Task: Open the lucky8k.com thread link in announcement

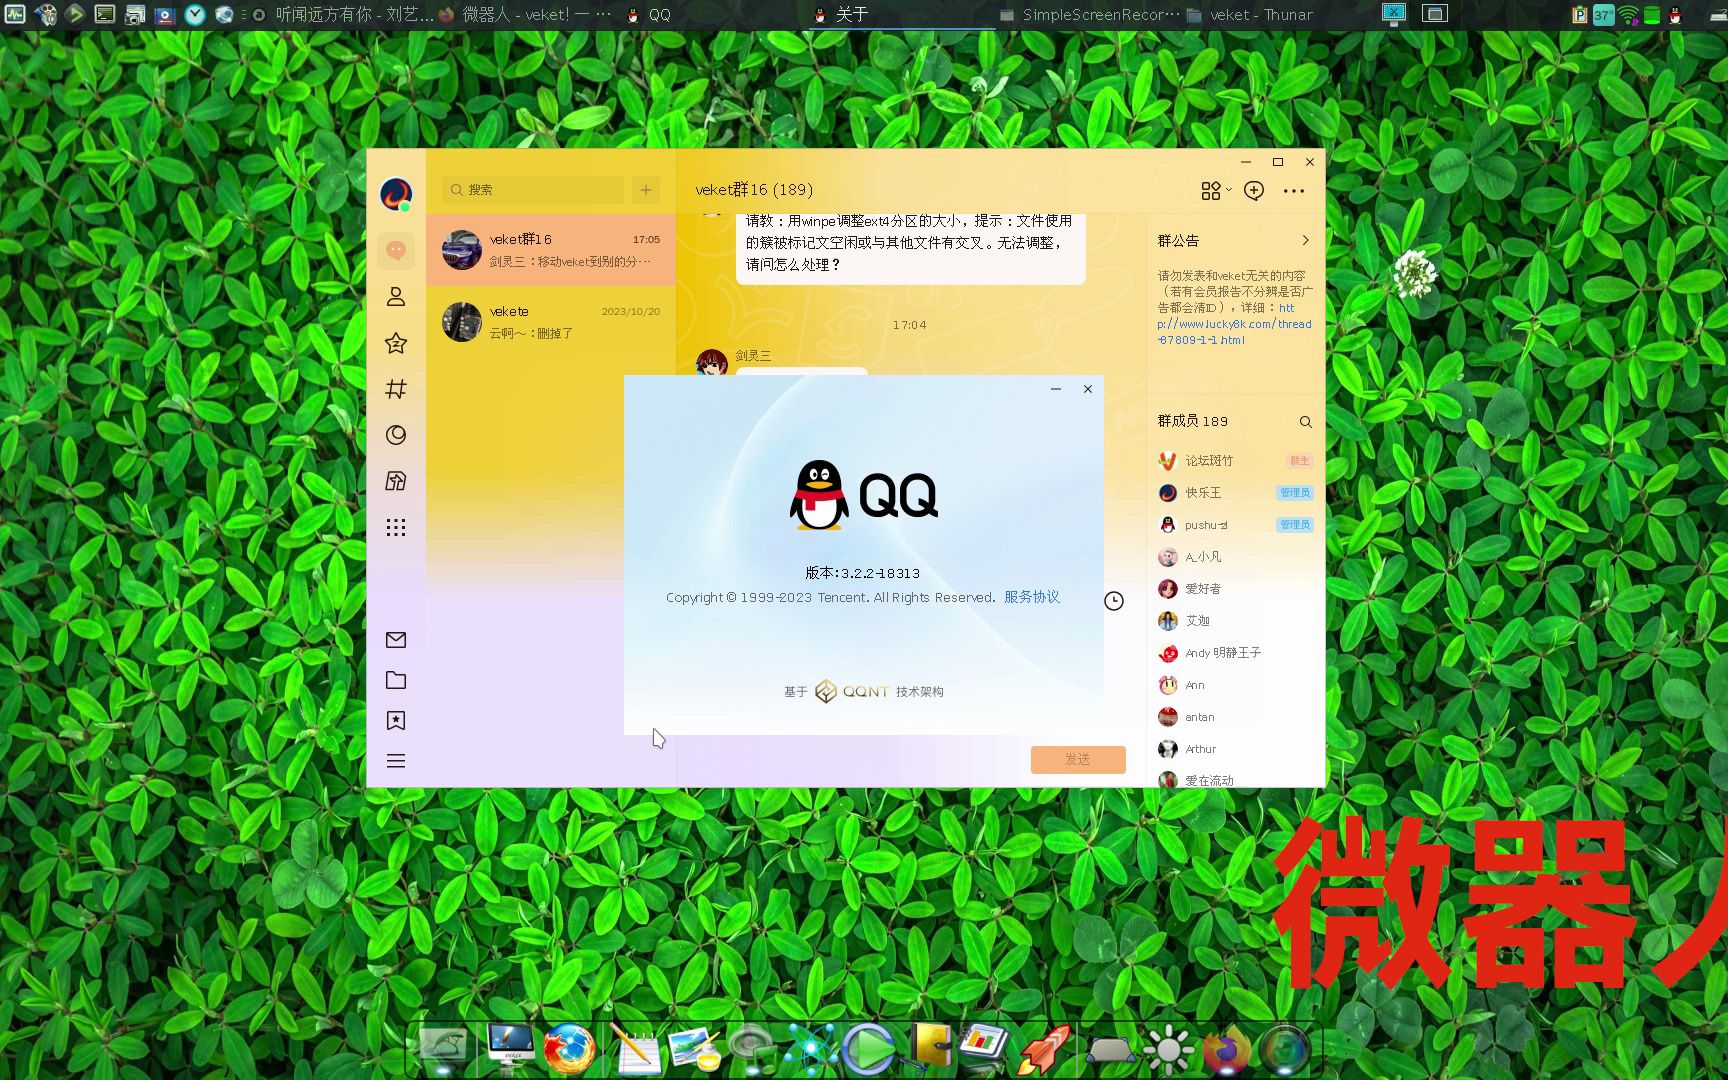Action: tap(1235, 324)
